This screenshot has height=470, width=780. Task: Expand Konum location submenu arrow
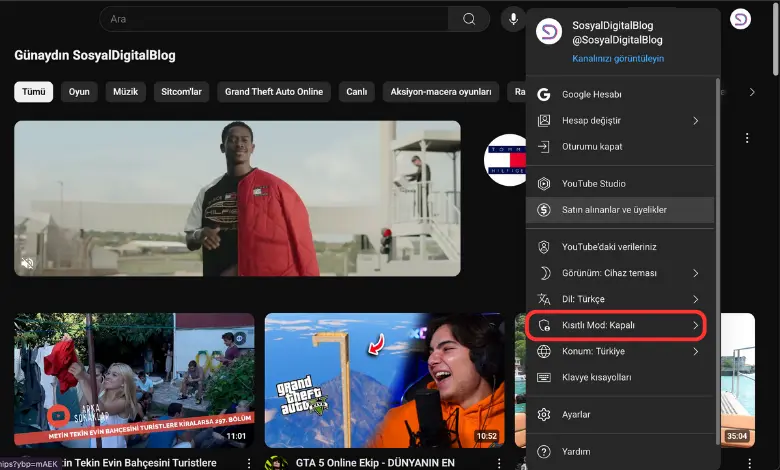click(x=695, y=352)
